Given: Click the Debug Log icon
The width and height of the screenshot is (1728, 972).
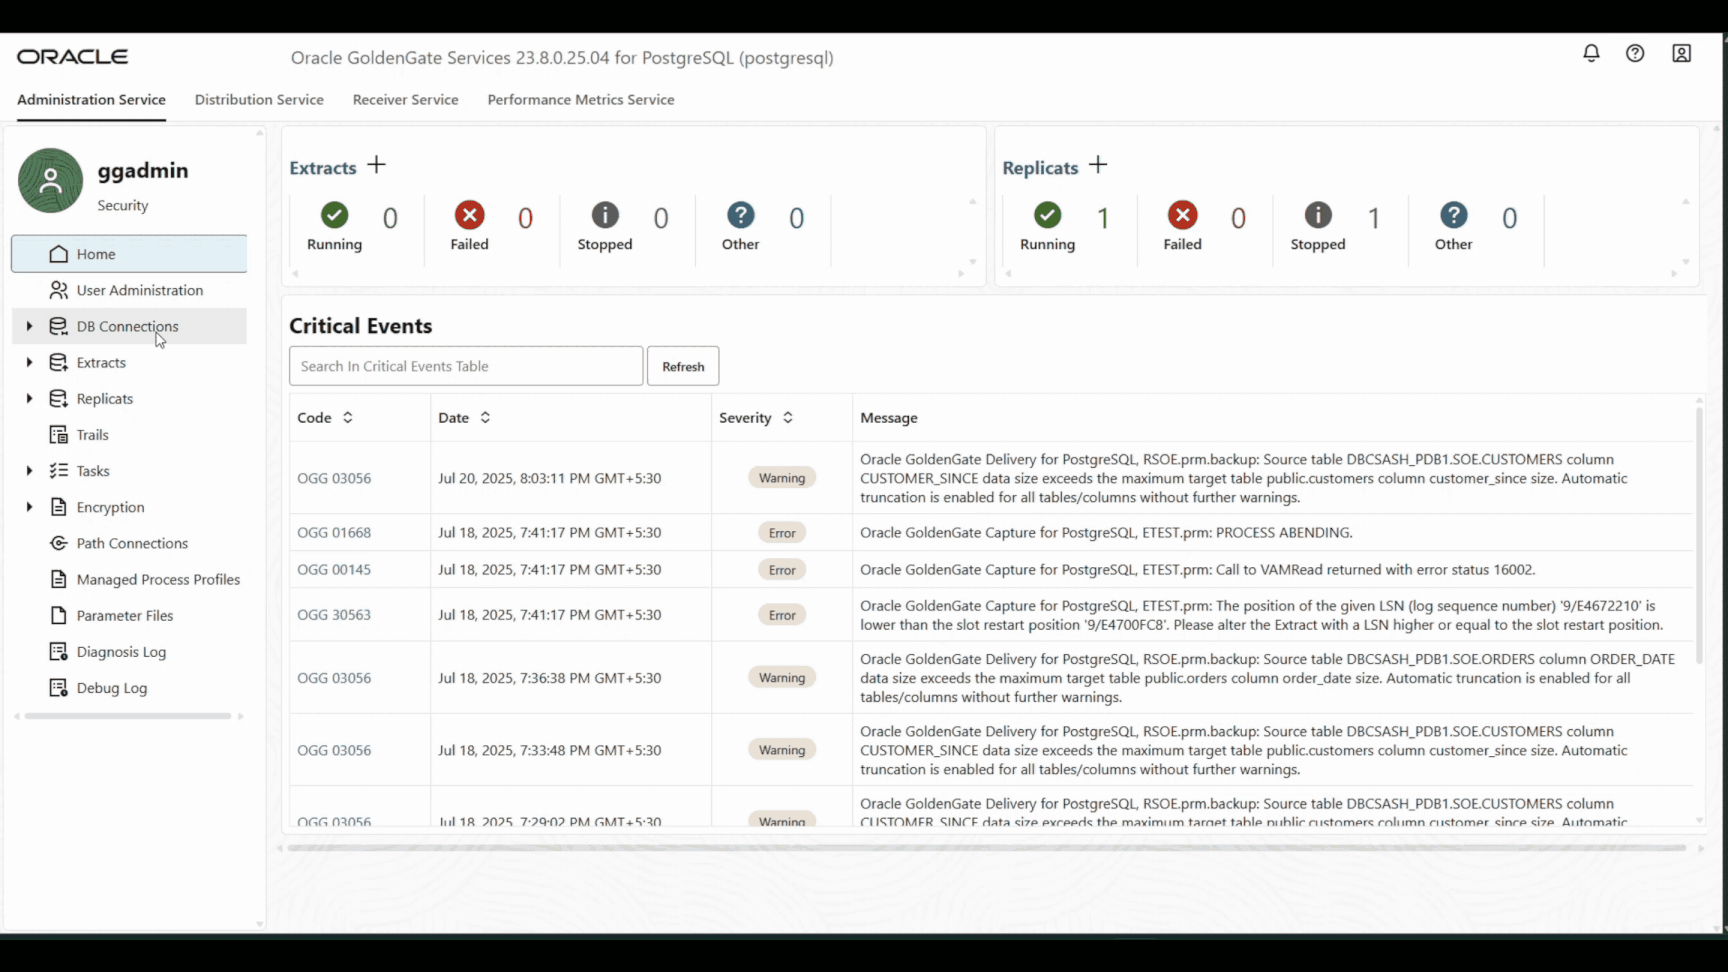Looking at the screenshot, I should point(59,688).
